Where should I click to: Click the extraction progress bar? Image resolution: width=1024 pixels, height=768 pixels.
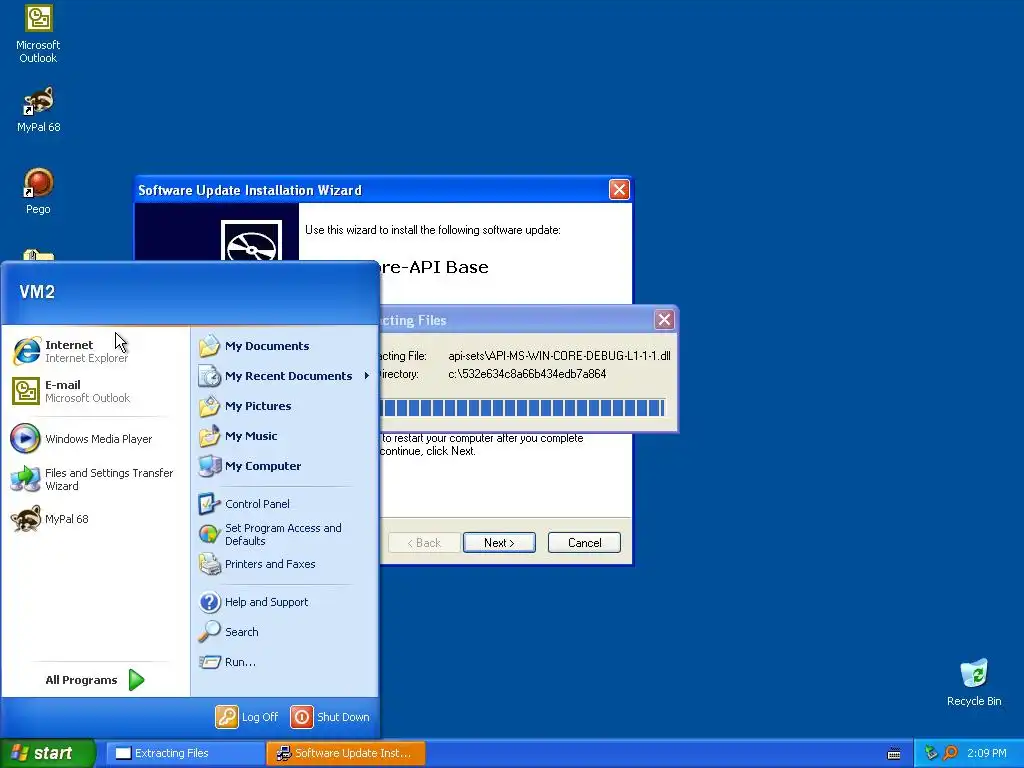(522, 408)
